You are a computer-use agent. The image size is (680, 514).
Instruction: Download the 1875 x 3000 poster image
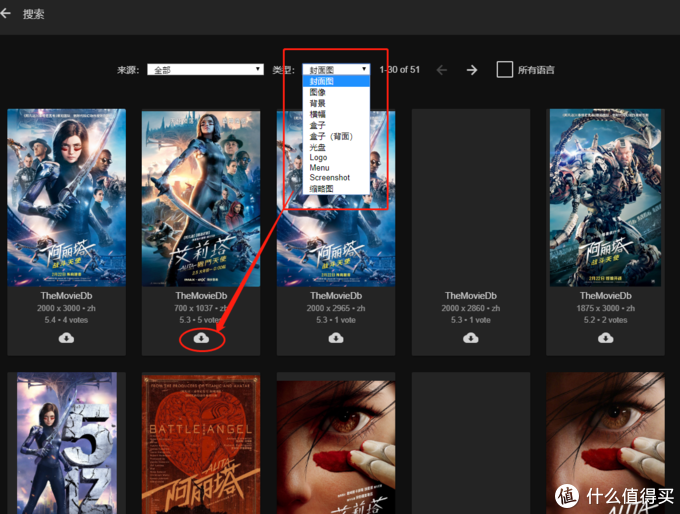pos(606,337)
